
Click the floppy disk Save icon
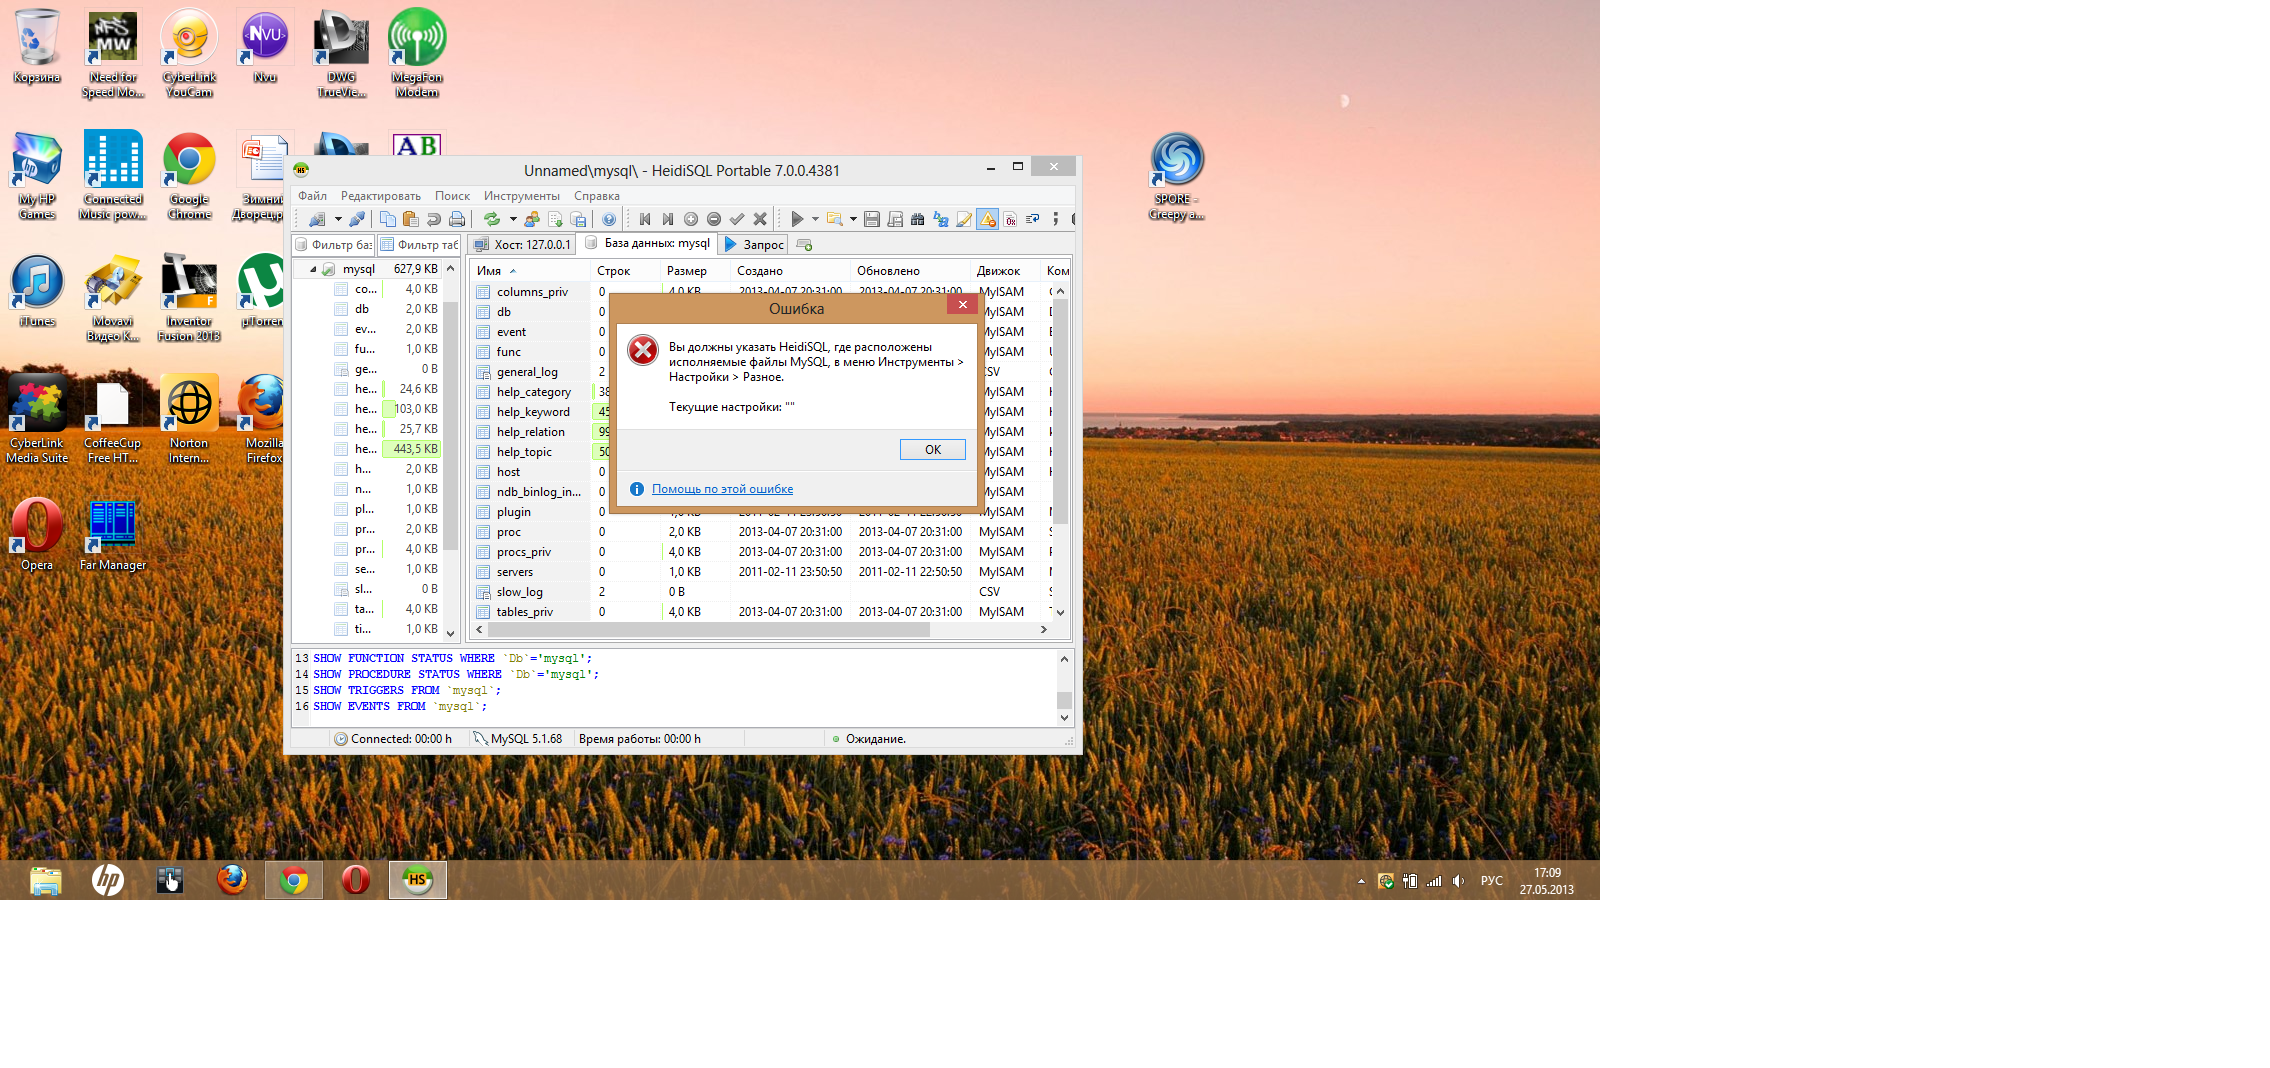[x=871, y=219]
